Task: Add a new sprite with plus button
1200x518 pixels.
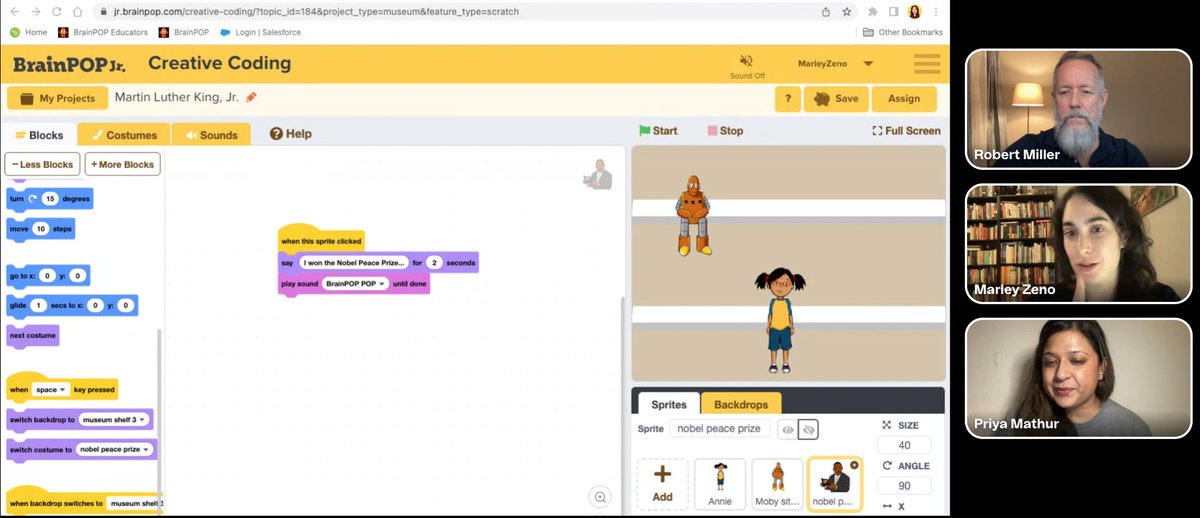Action: (x=662, y=484)
